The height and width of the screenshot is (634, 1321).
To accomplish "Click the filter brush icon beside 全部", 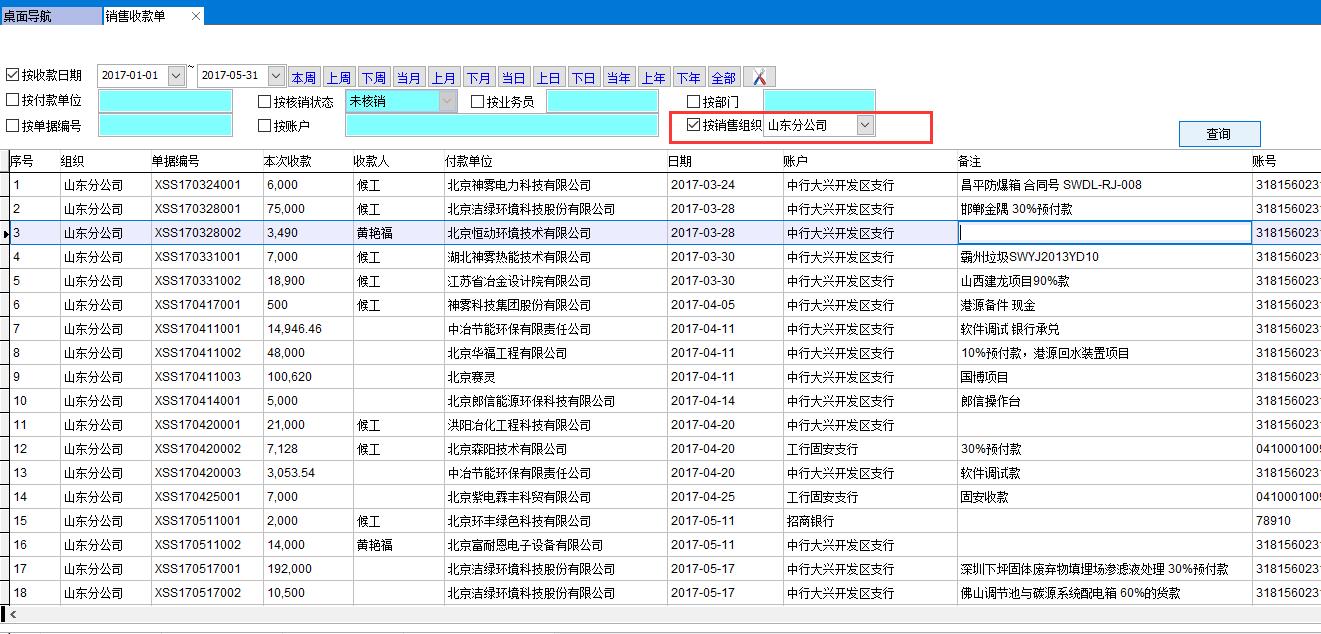I will tap(757, 76).
